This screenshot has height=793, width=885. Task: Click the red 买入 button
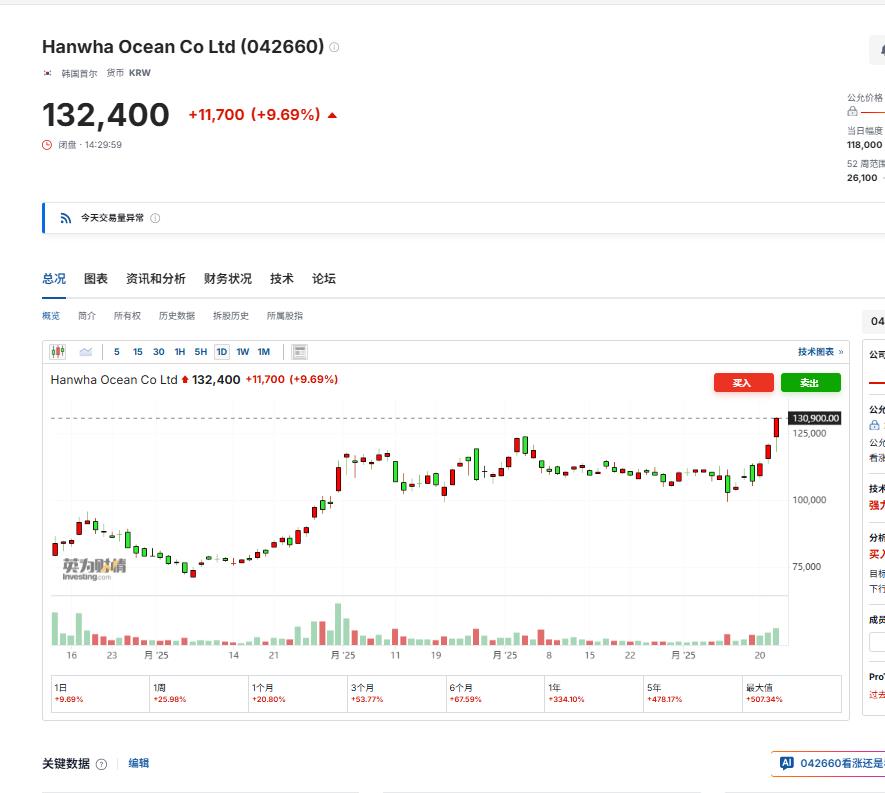pos(743,383)
